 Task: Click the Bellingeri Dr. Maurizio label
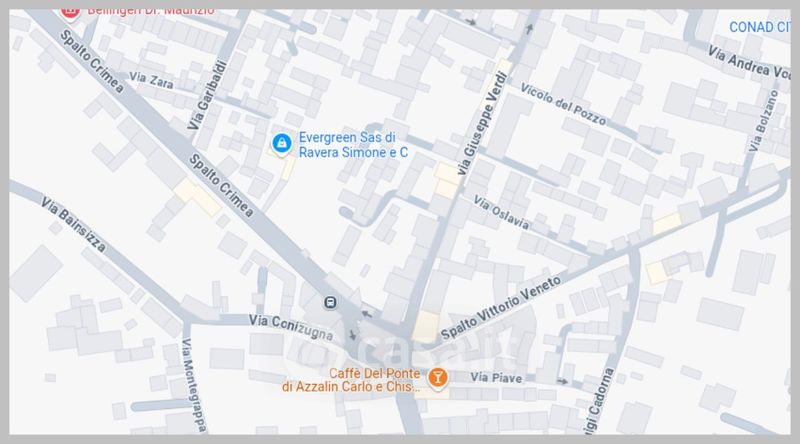[151, 11]
